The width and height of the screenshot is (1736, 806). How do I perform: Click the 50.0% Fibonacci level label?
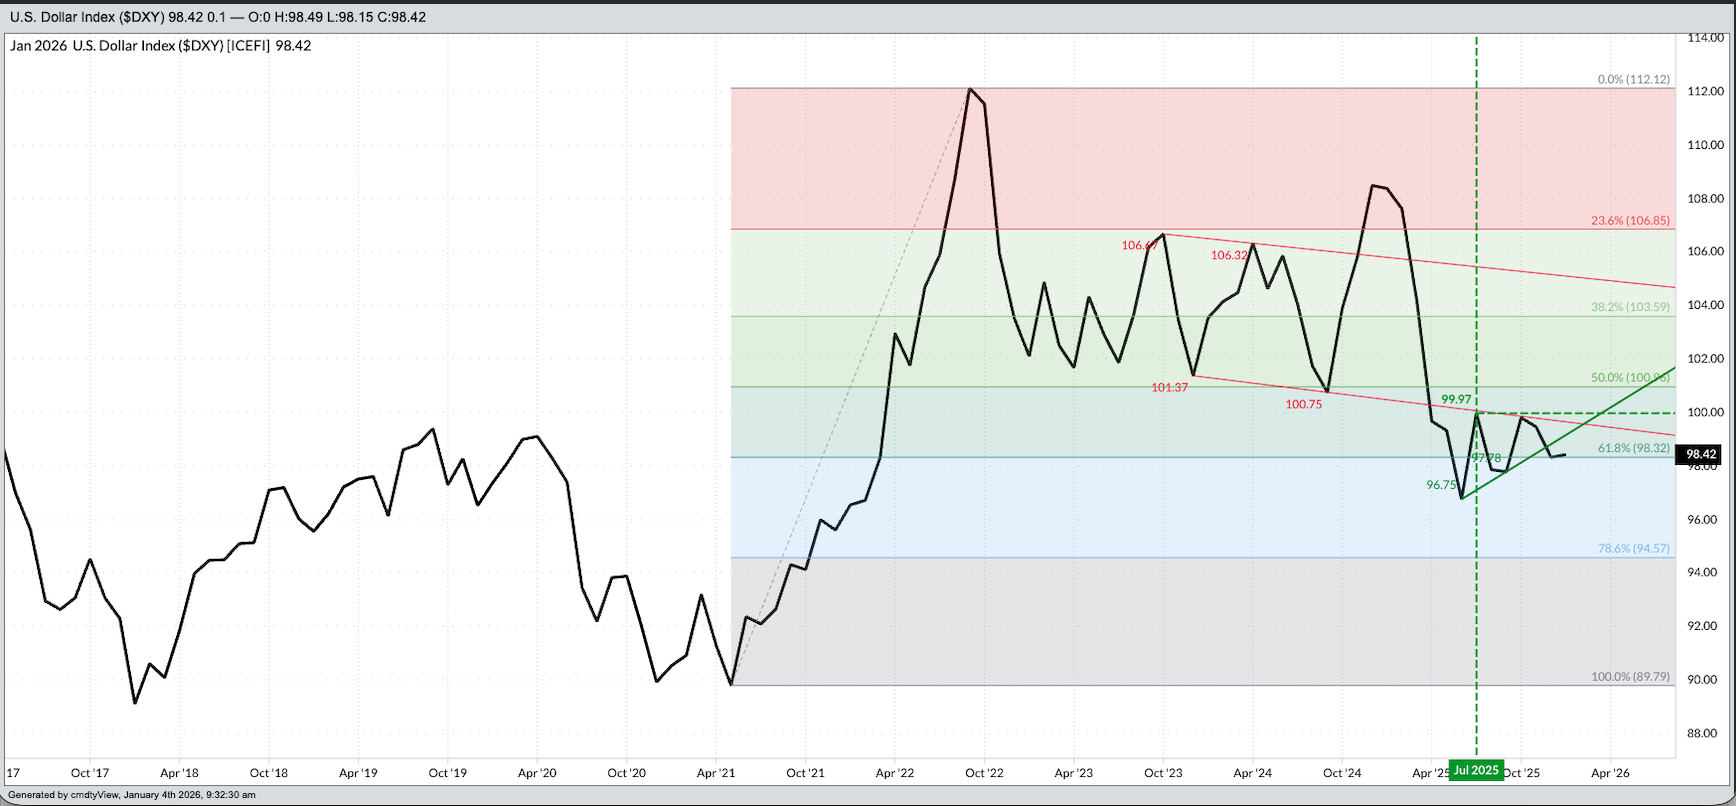coord(1628,378)
